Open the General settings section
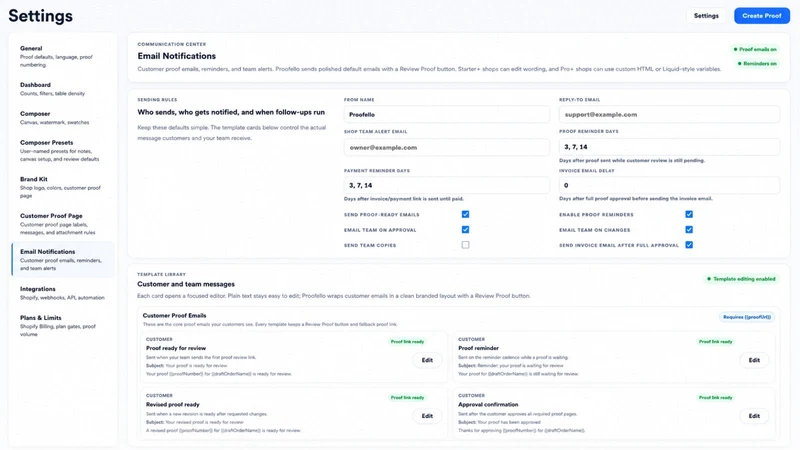The width and height of the screenshot is (800, 450). click(x=62, y=56)
